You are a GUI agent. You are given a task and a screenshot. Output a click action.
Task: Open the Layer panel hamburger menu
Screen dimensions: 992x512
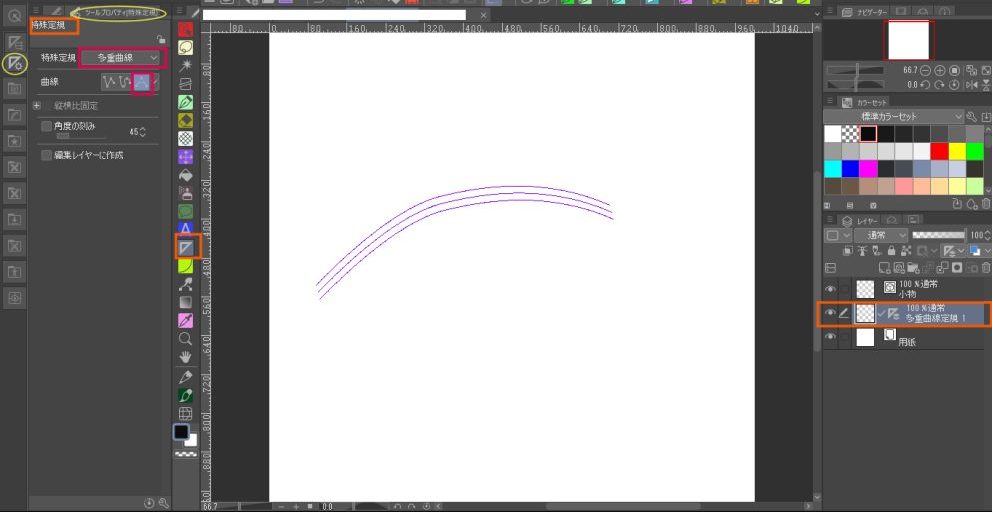(x=830, y=220)
